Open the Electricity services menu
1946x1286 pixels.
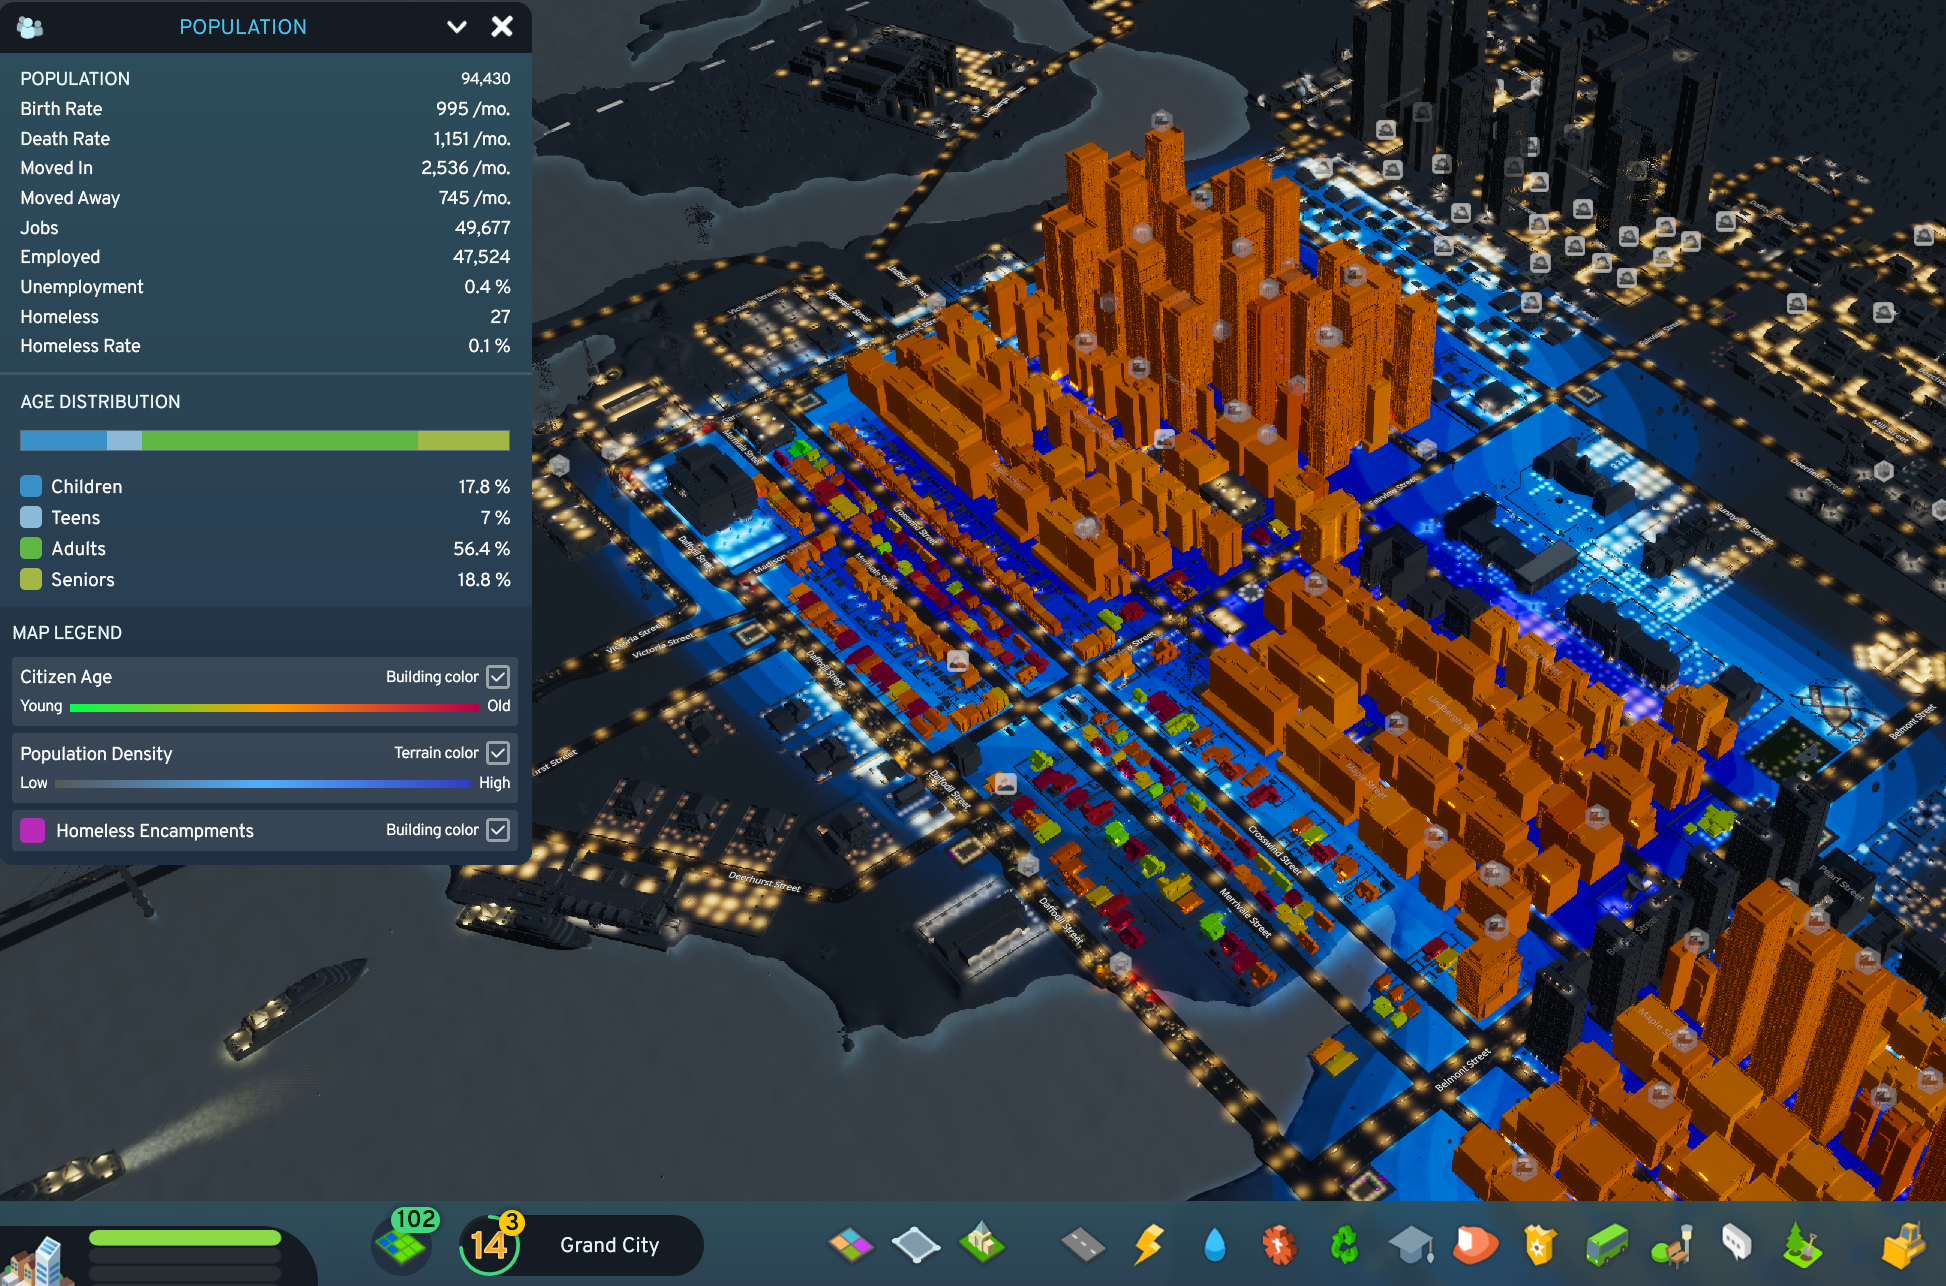[1149, 1245]
